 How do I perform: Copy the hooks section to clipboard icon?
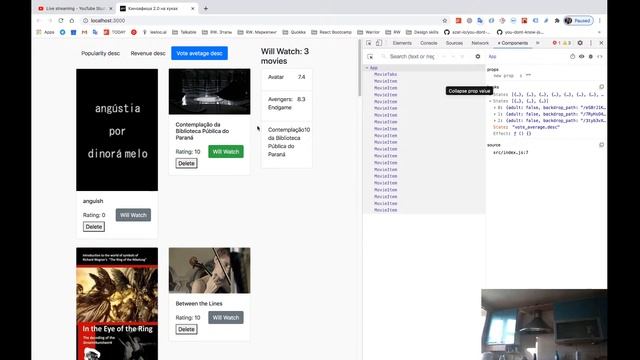(602, 87)
